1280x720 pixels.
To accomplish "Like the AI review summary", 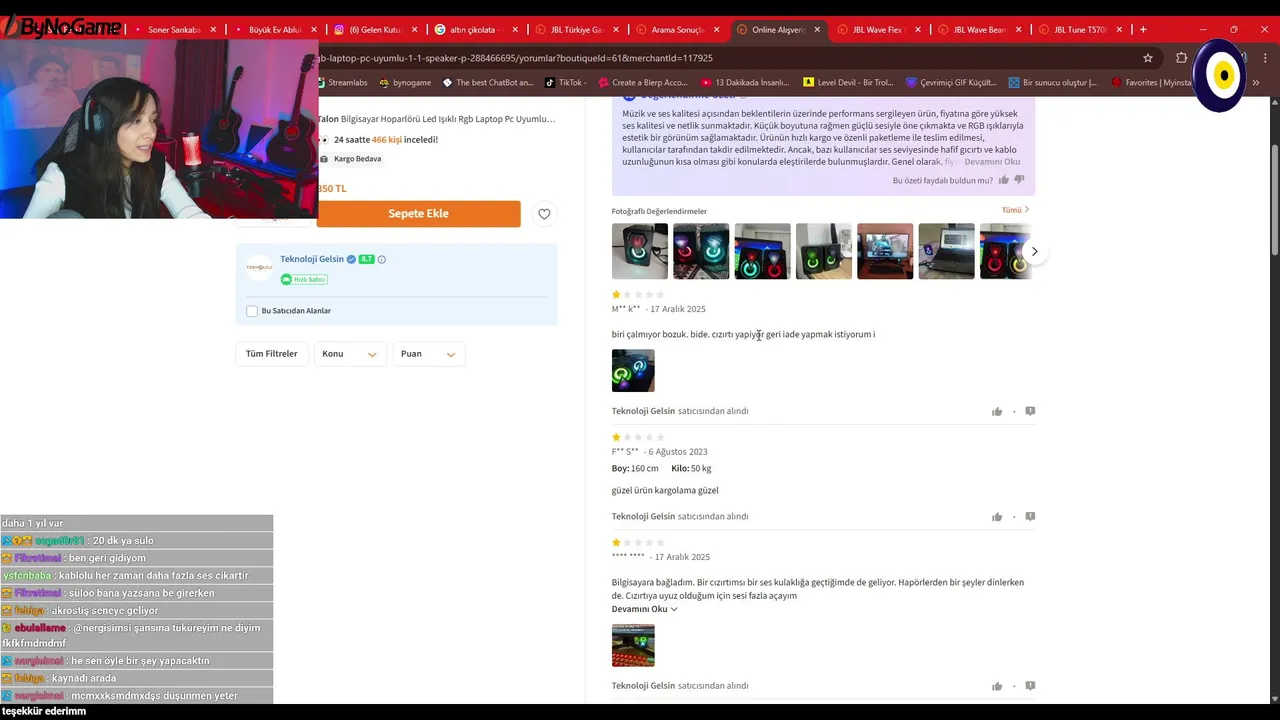I will click(1004, 180).
